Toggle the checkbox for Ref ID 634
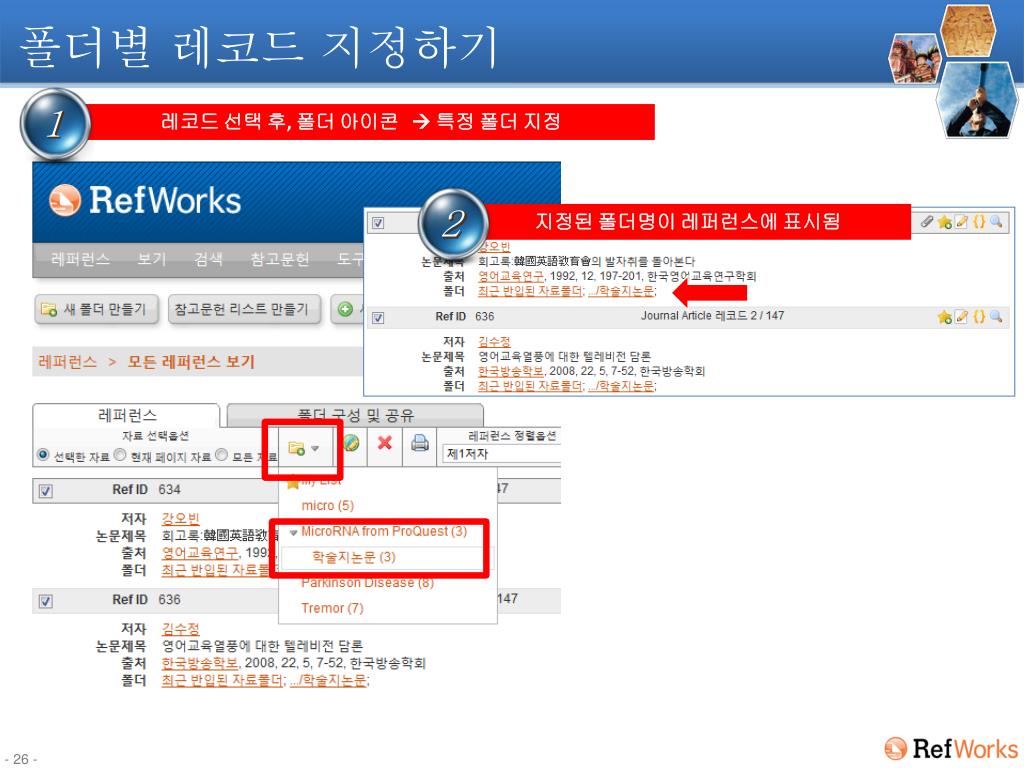This screenshot has width=1024, height=768. [46, 491]
